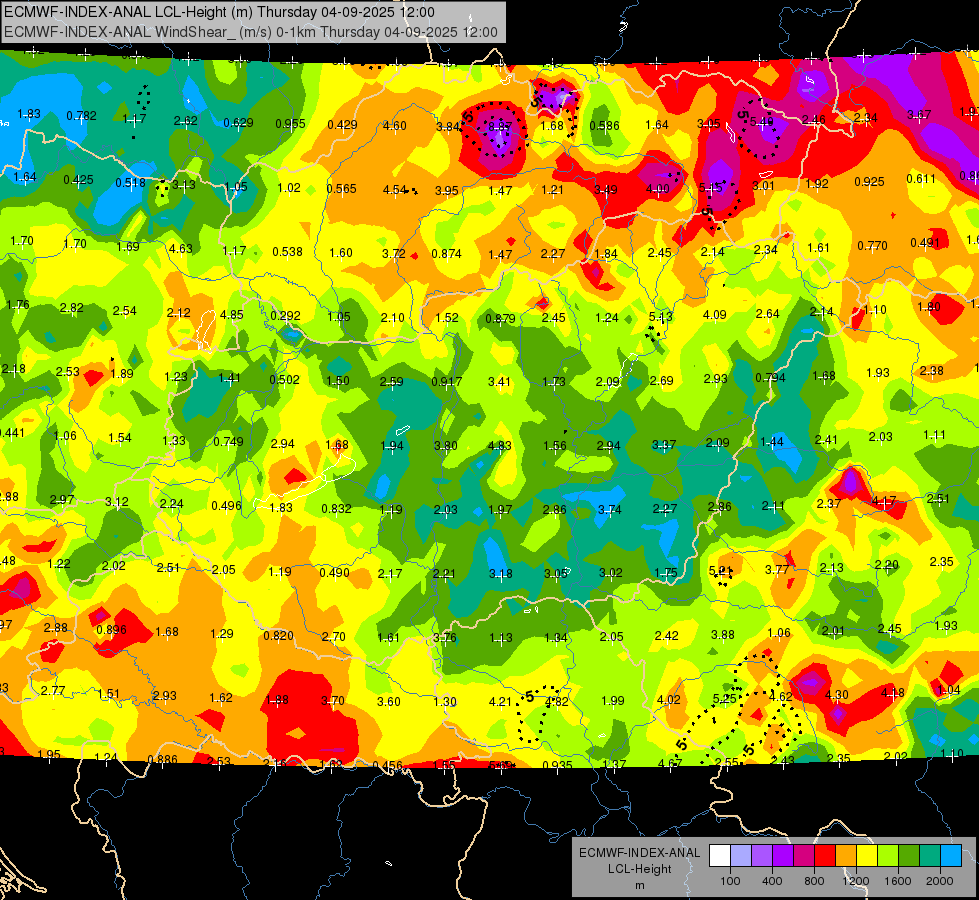Click the wind shear value 0.925
Image resolution: width=979 pixels, height=900 pixels.
869,182
